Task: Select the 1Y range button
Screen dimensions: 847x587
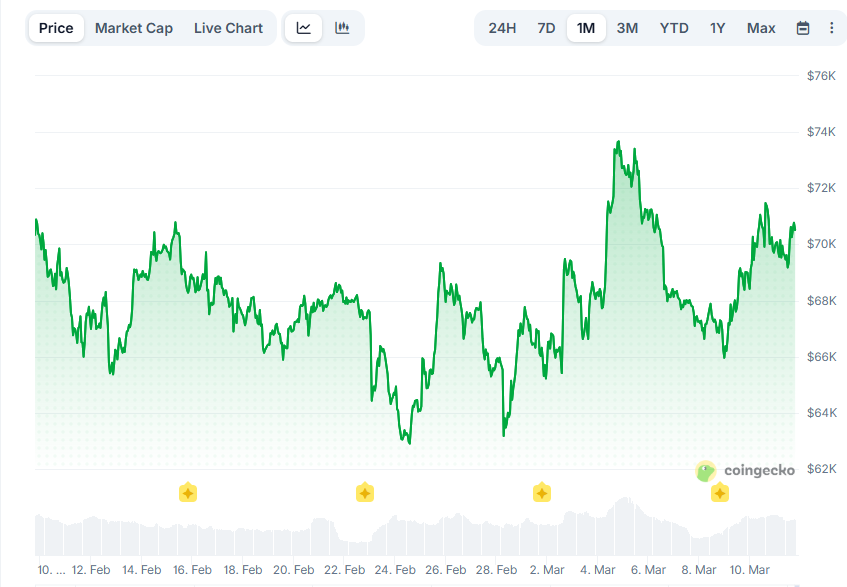Action: [x=717, y=28]
